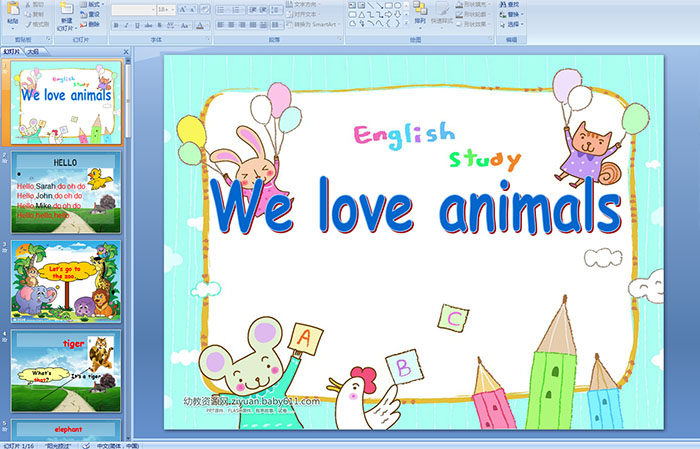This screenshot has height=449, width=700.
Task: Select the right arrow shape
Action: [389, 14]
